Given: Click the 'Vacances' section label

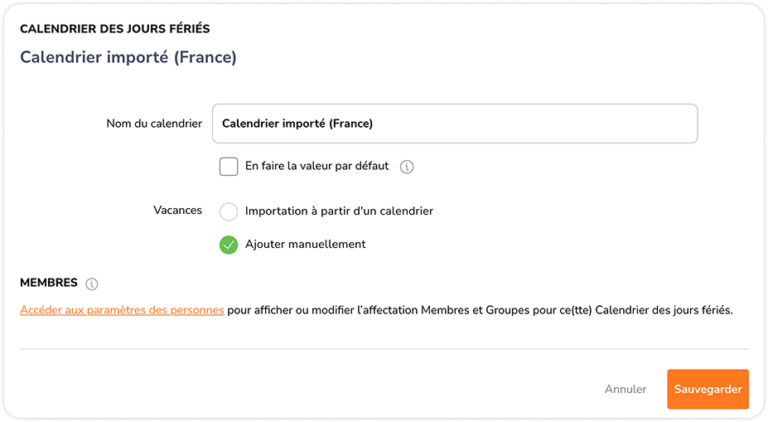Looking at the screenshot, I should click(x=177, y=211).
